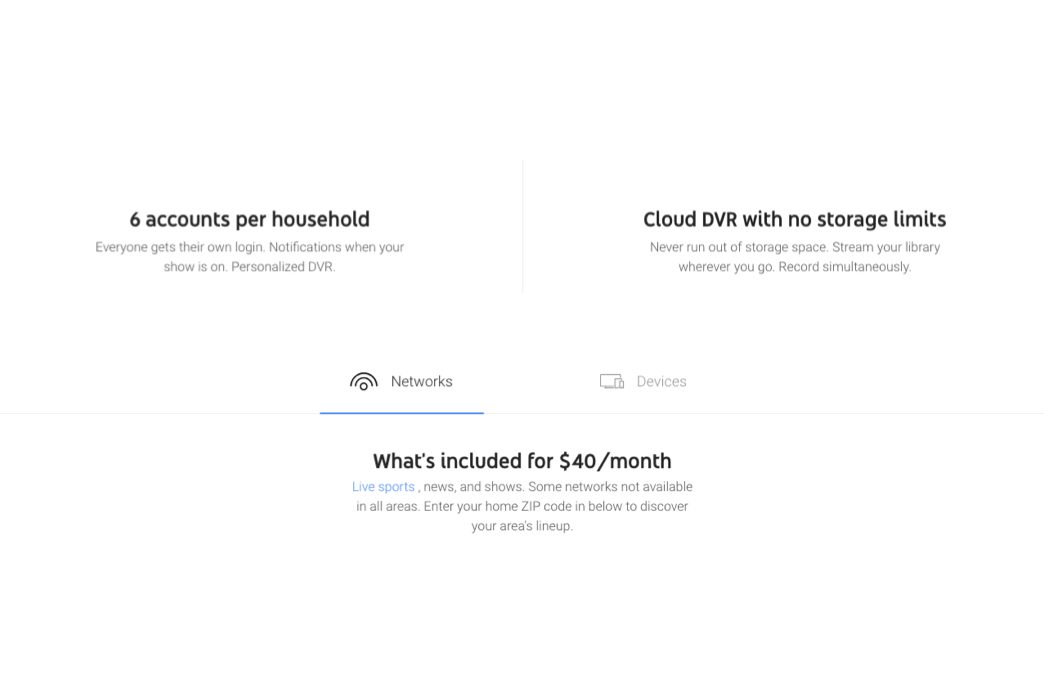
Task: Click the "Some networks not available" text
Action: (609, 487)
